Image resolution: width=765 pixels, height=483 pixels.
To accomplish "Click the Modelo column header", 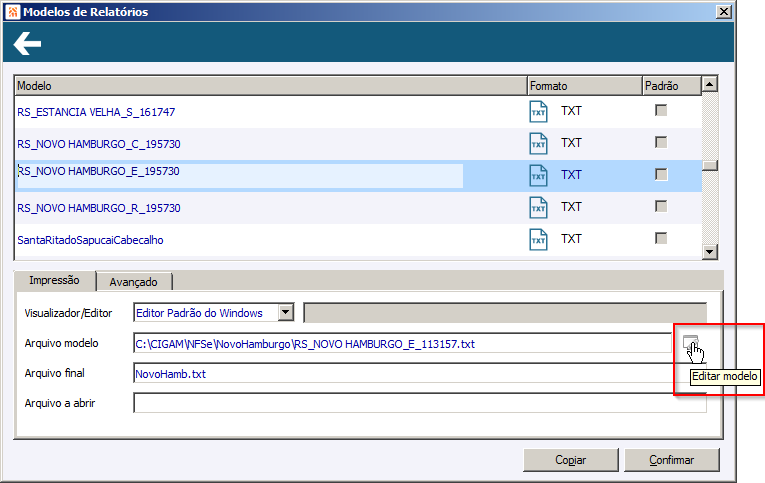I will pos(271,86).
